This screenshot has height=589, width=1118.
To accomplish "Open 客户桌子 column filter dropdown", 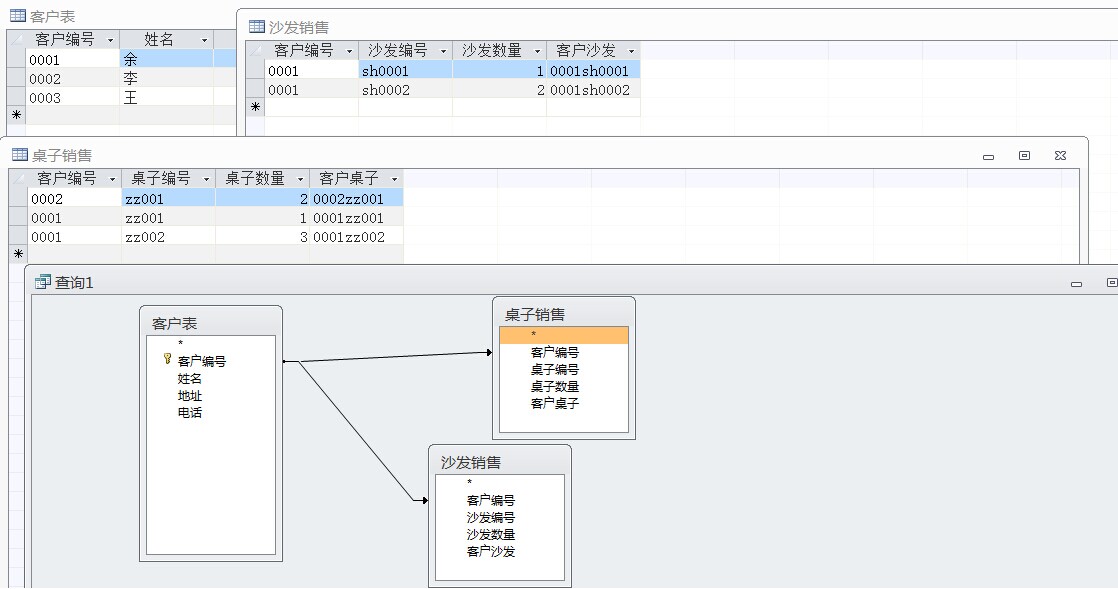I will pyautogui.click(x=394, y=179).
